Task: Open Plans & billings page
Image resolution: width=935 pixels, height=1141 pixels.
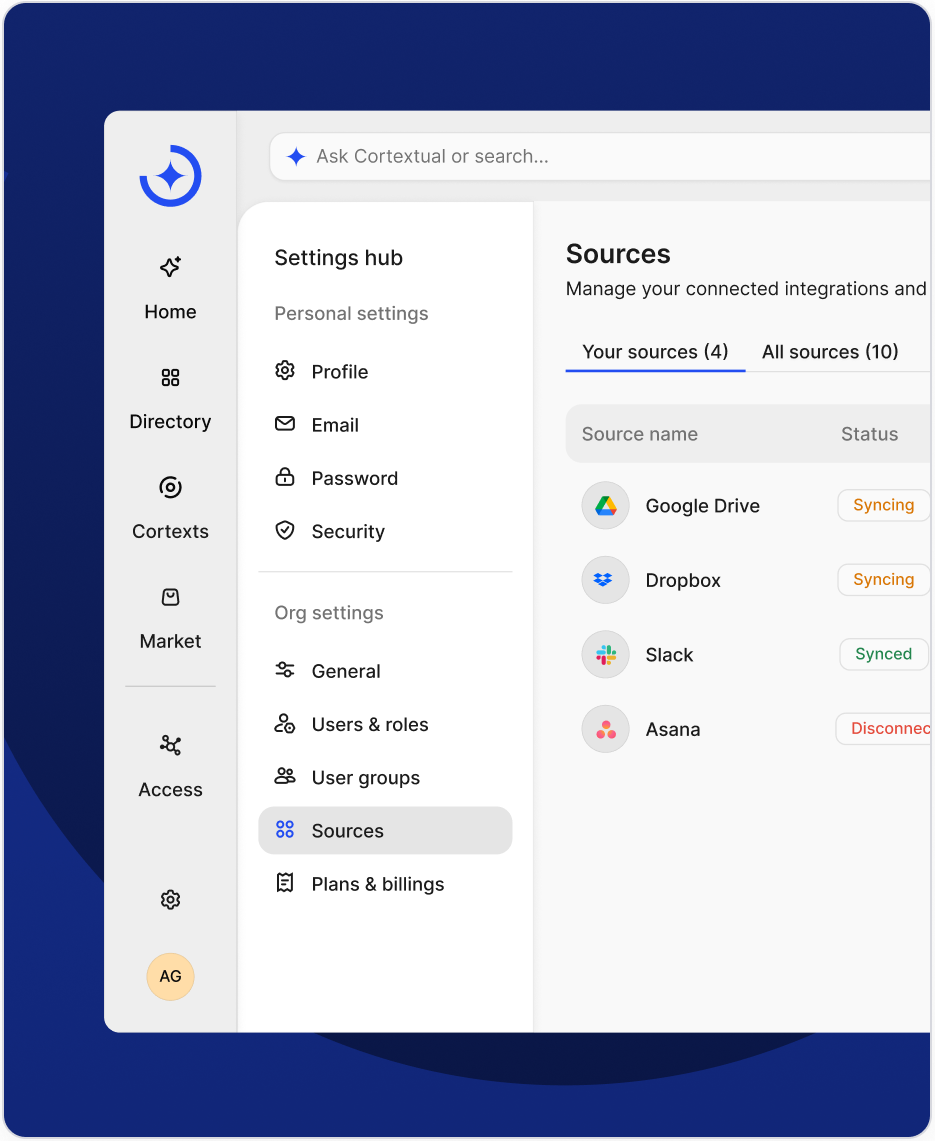Action: 377,884
